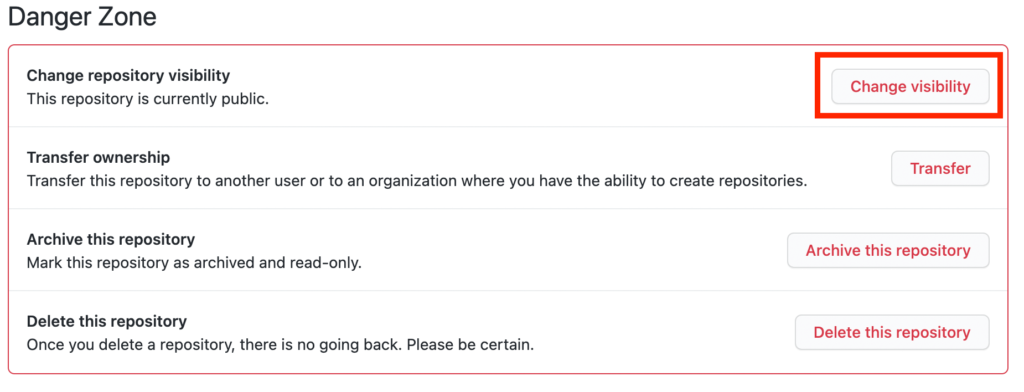Click the red Transfer button
1024x392 pixels.
940,169
